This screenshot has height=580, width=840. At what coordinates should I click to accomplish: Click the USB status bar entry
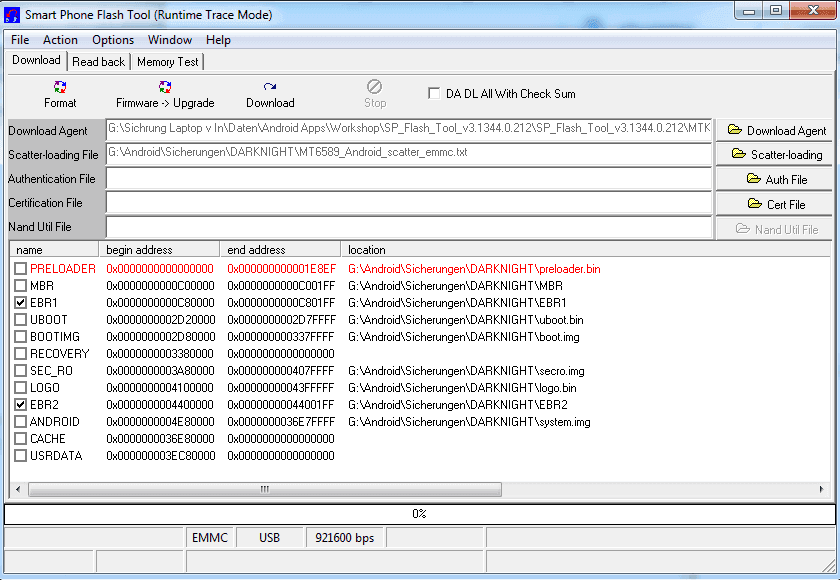click(269, 538)
